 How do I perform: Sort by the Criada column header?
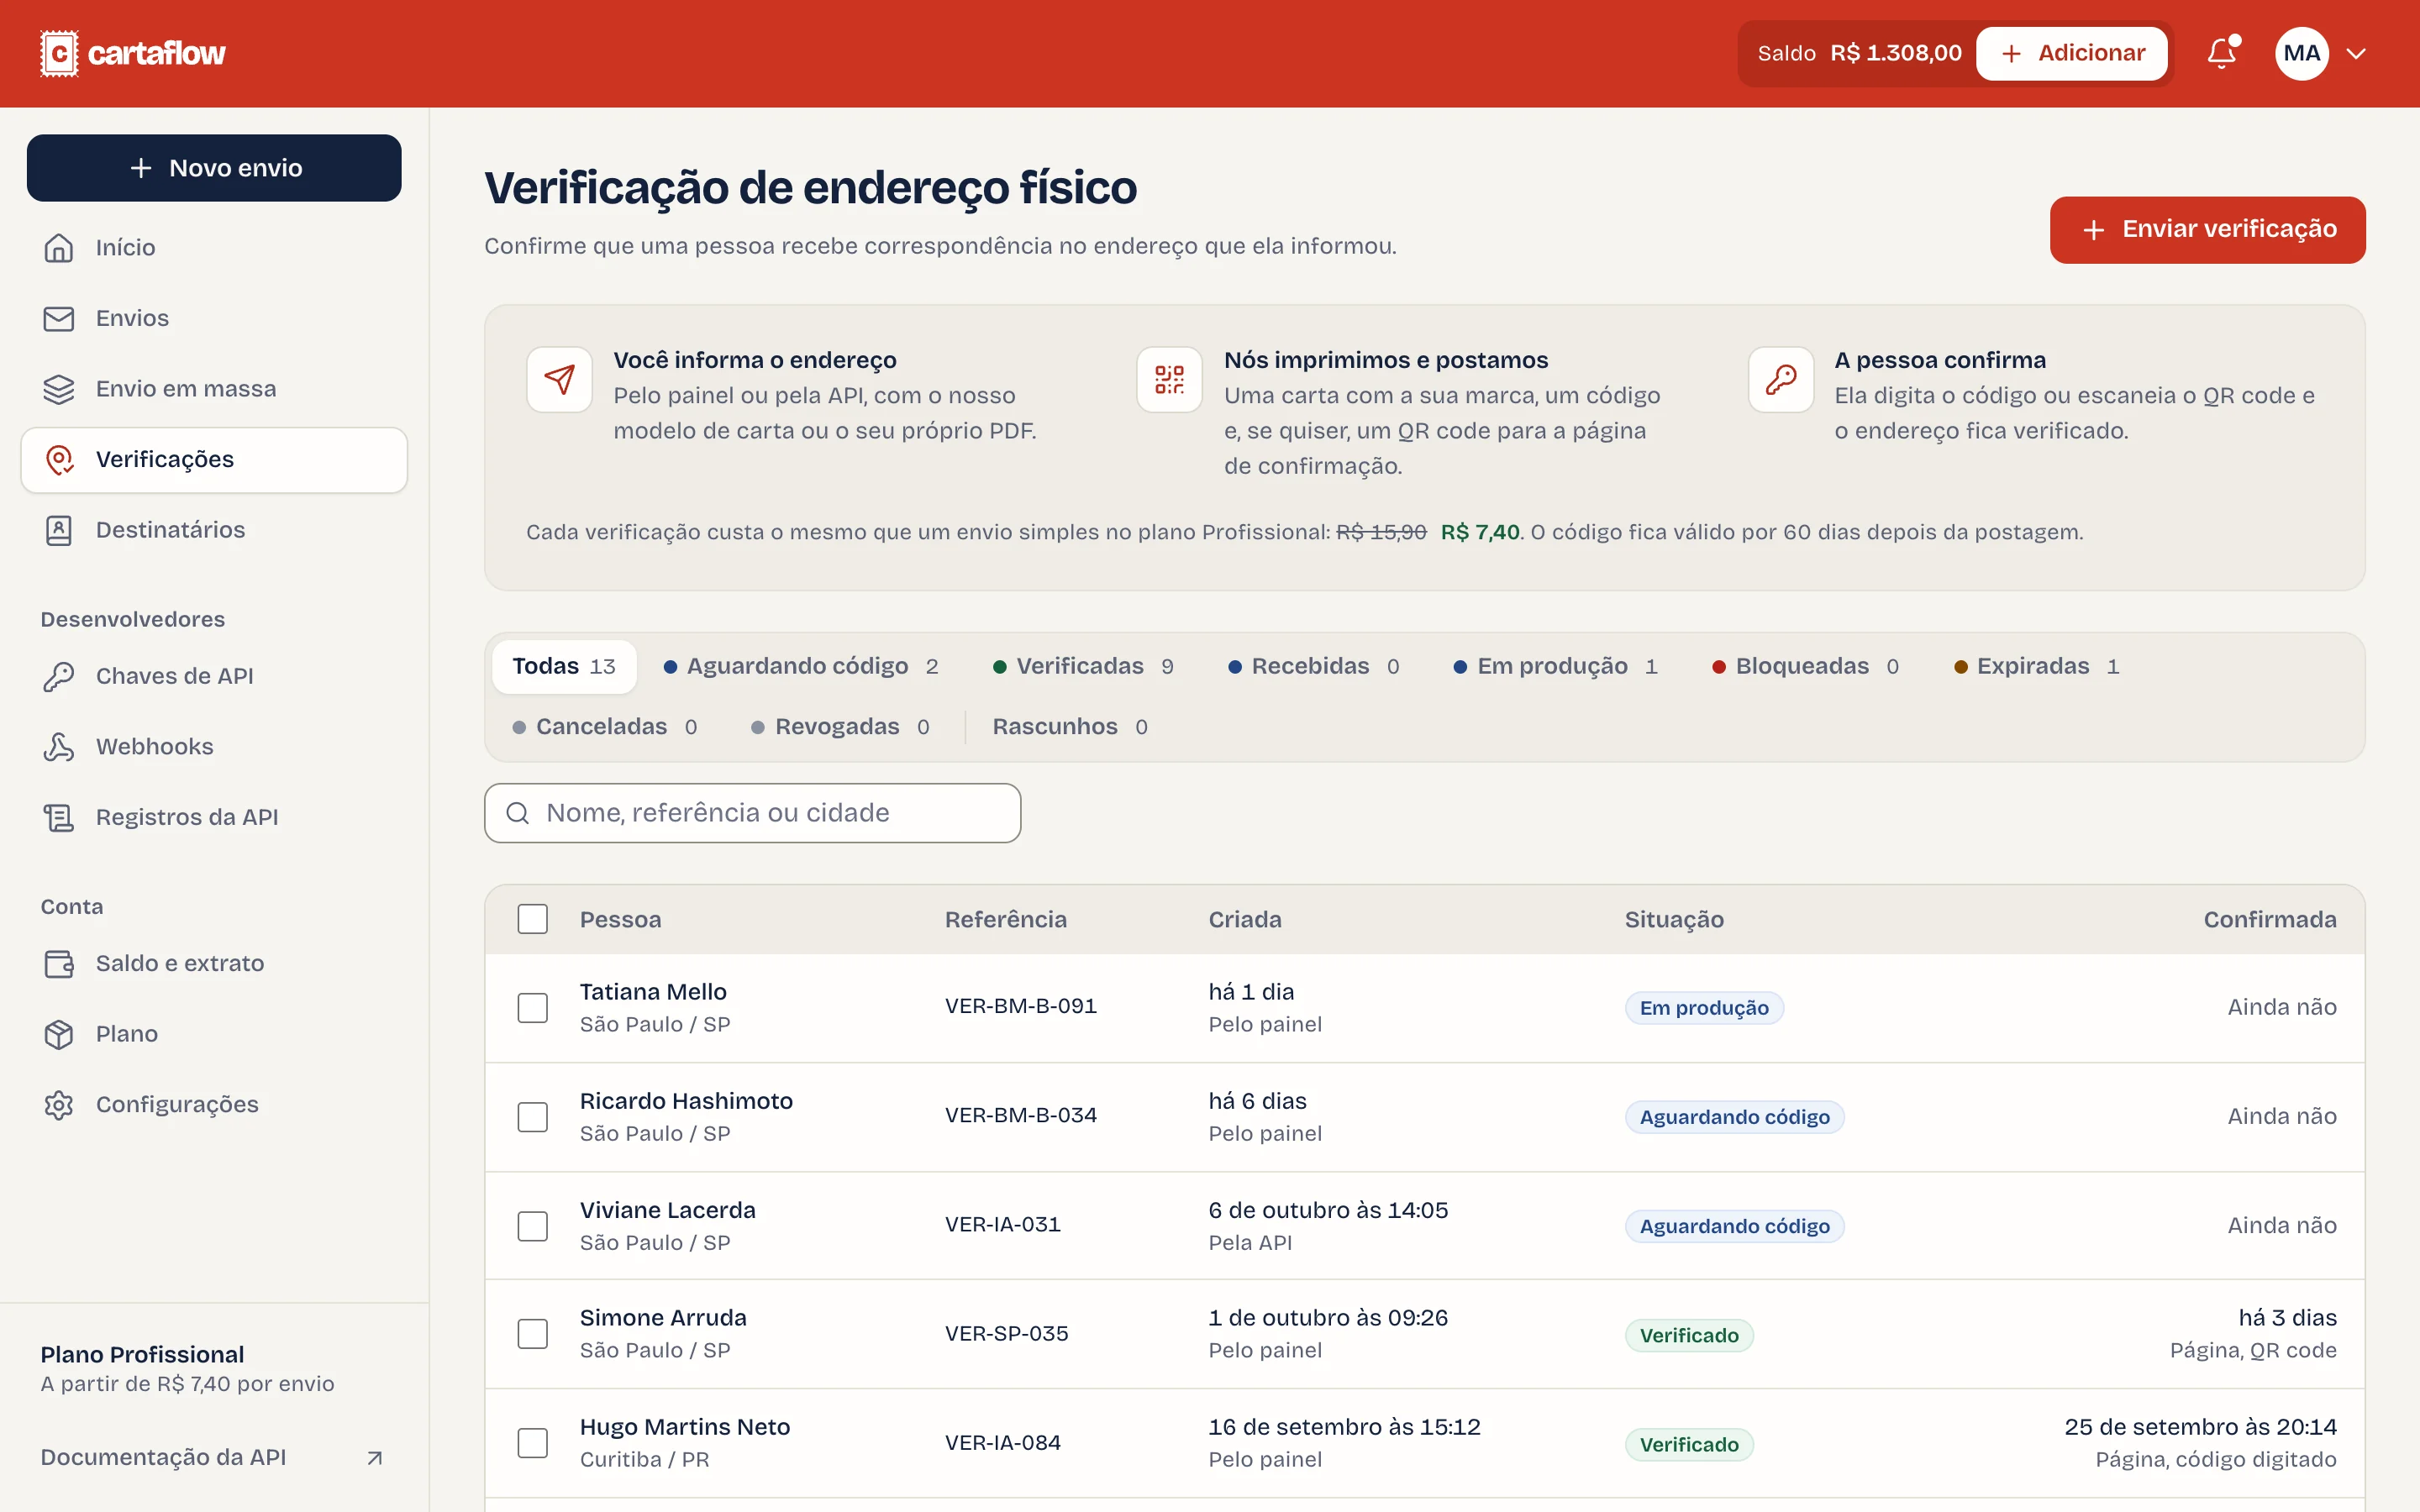[1245, 920]
